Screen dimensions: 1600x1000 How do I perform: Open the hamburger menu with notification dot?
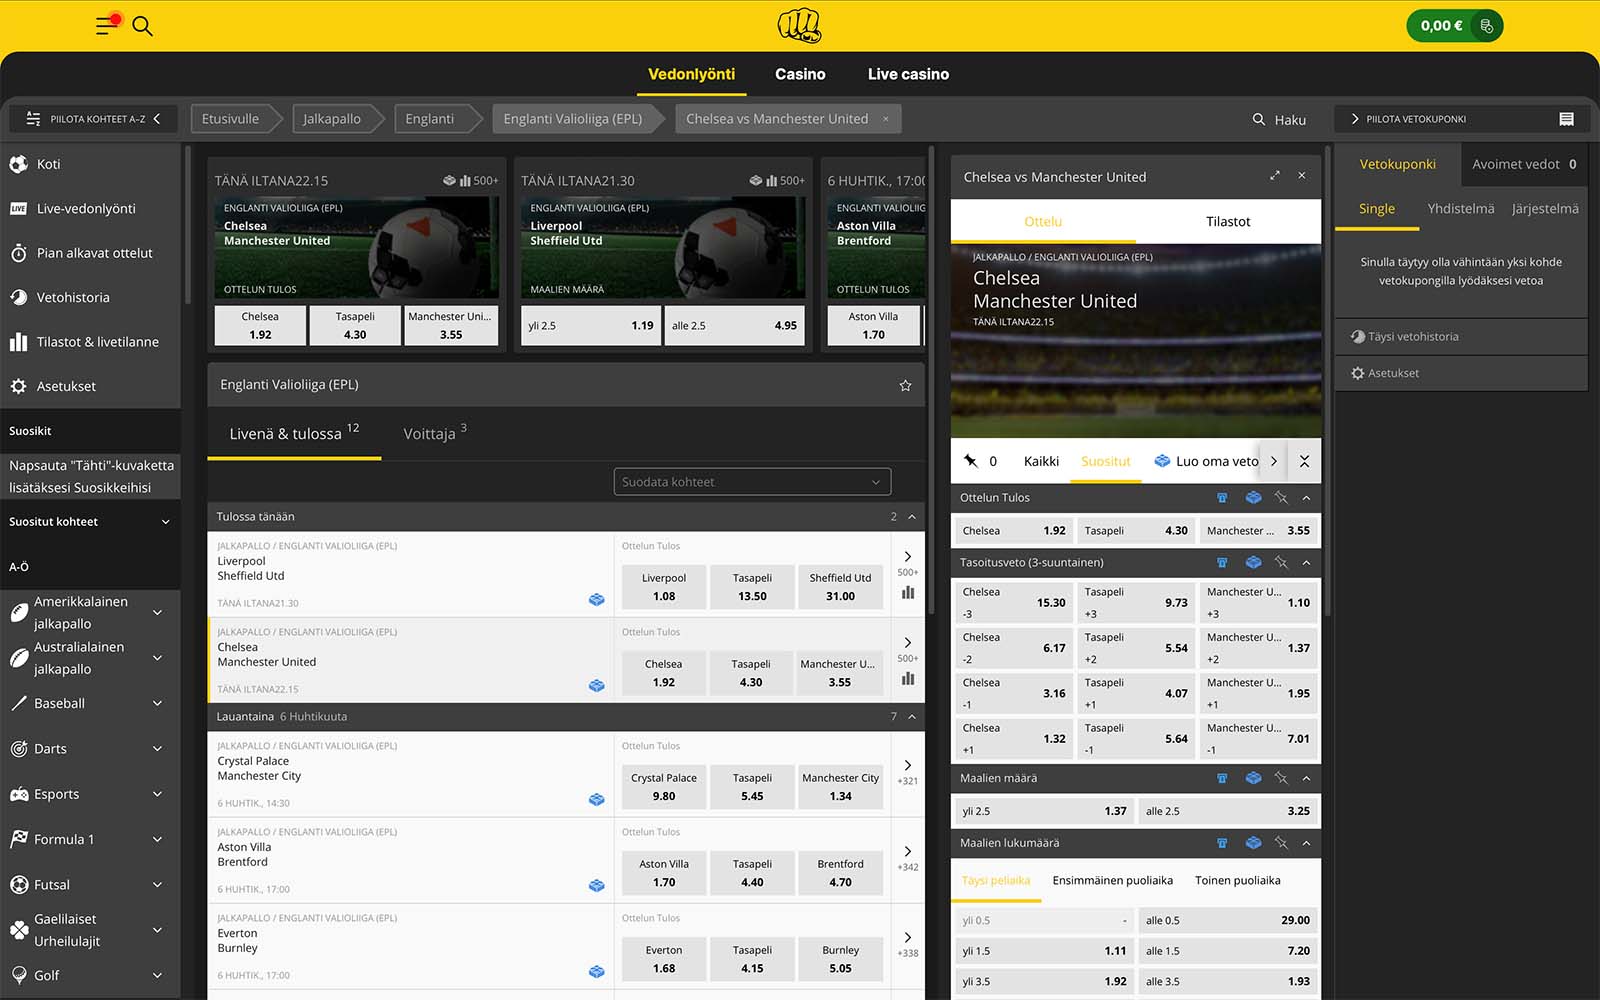tap(105, 26)
